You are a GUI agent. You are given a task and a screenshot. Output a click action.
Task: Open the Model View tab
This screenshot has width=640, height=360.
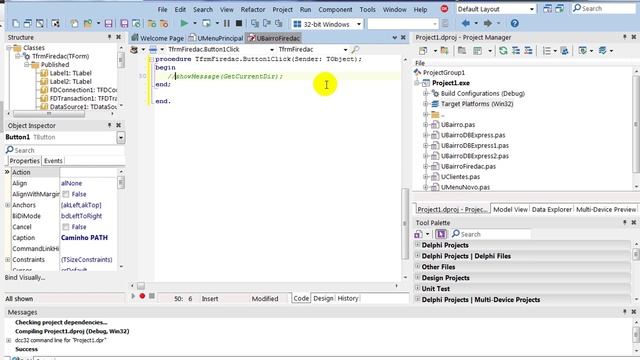(510, 209)
